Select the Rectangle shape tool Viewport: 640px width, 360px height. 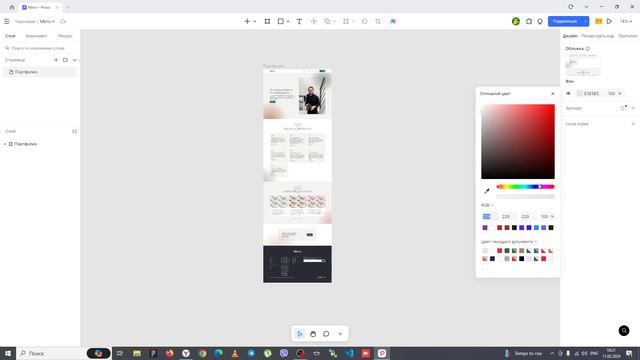(281, 21)
